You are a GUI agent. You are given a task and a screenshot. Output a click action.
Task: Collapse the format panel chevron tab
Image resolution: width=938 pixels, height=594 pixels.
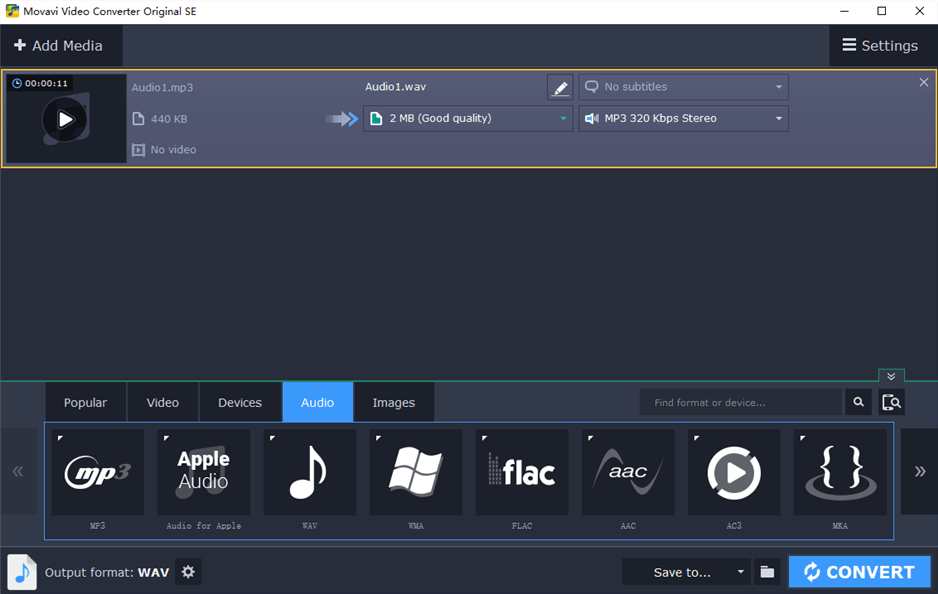[x=891, y=376]
